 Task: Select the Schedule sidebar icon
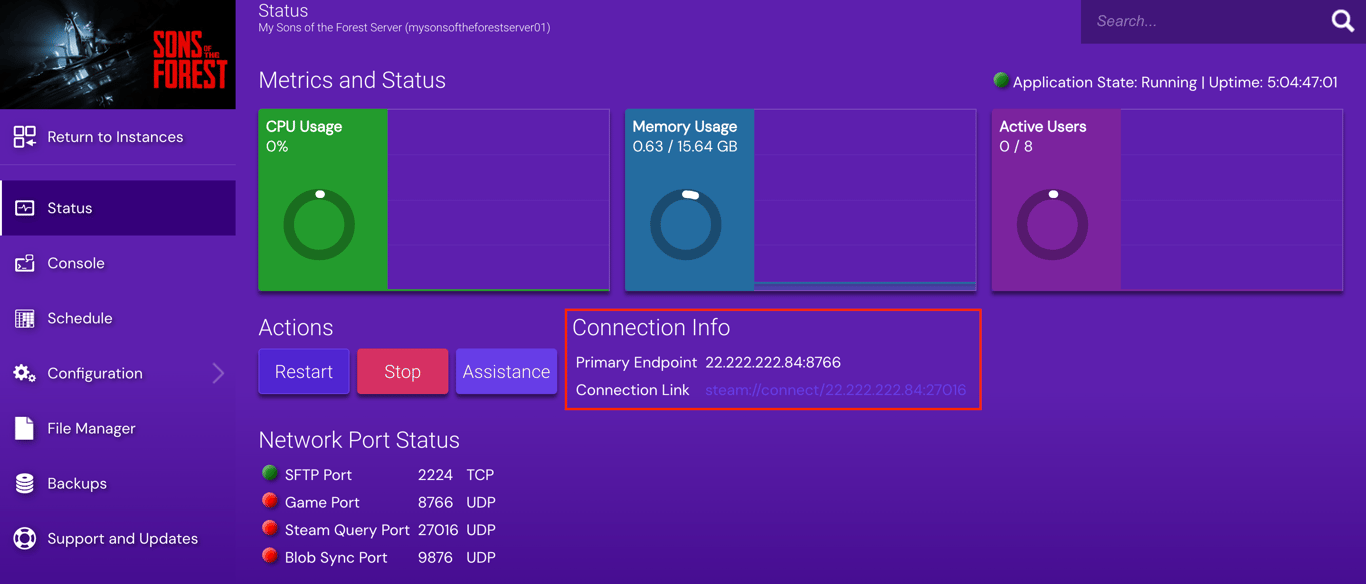28,318
